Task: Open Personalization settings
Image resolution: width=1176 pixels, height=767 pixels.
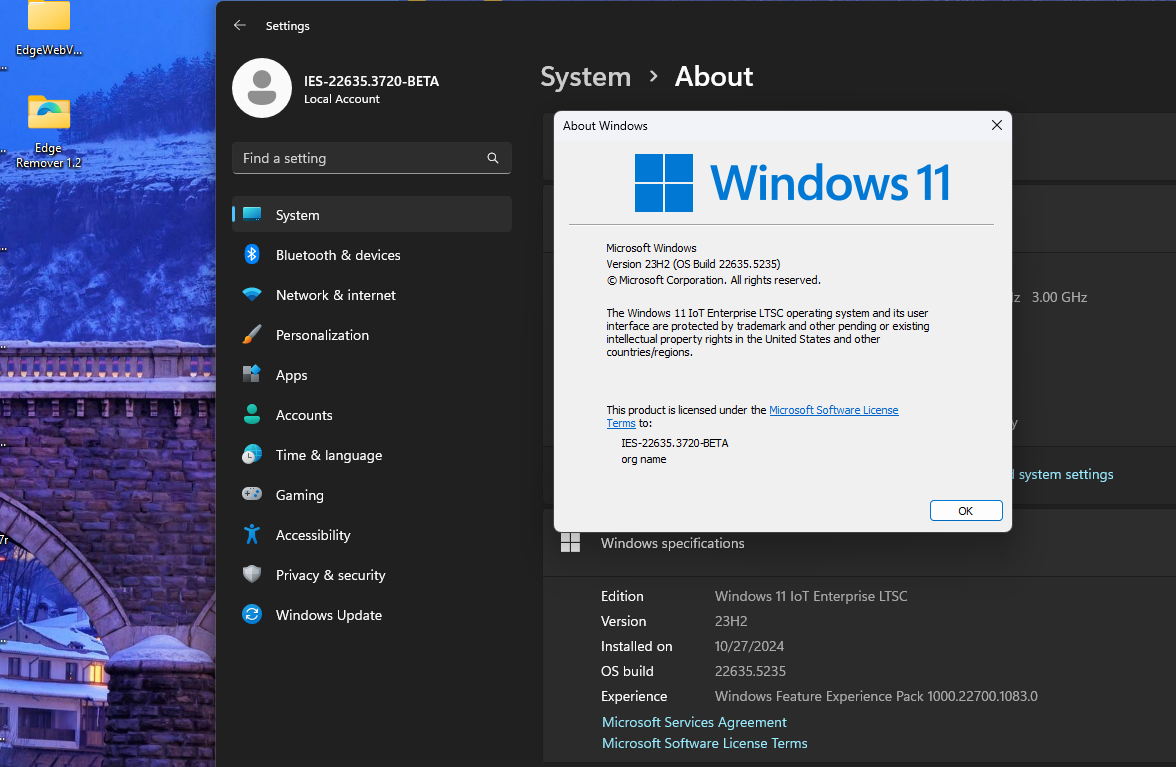Action: [372, 334]
